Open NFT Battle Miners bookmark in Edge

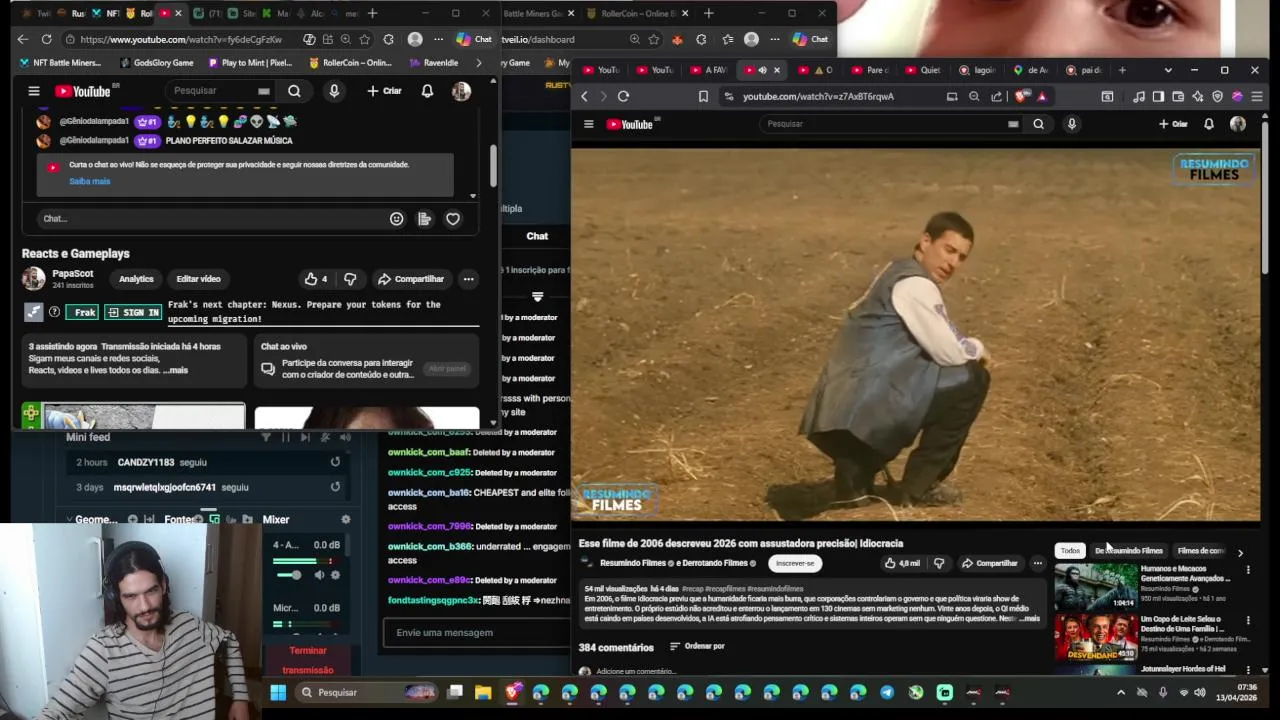tap(60, 62)
